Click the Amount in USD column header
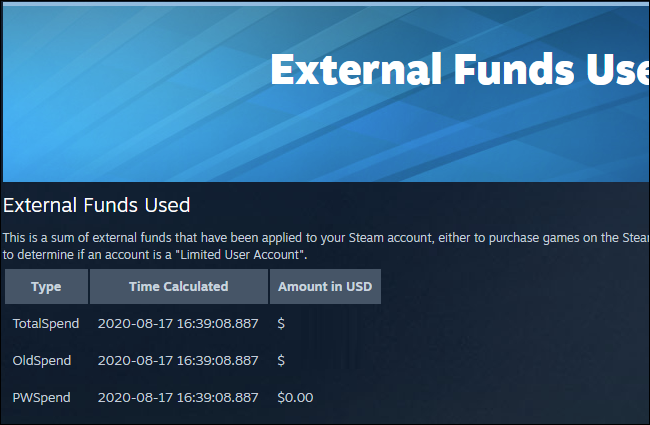Image resolution: width=650 pixels, height=425 pixels. pos(324,286)
